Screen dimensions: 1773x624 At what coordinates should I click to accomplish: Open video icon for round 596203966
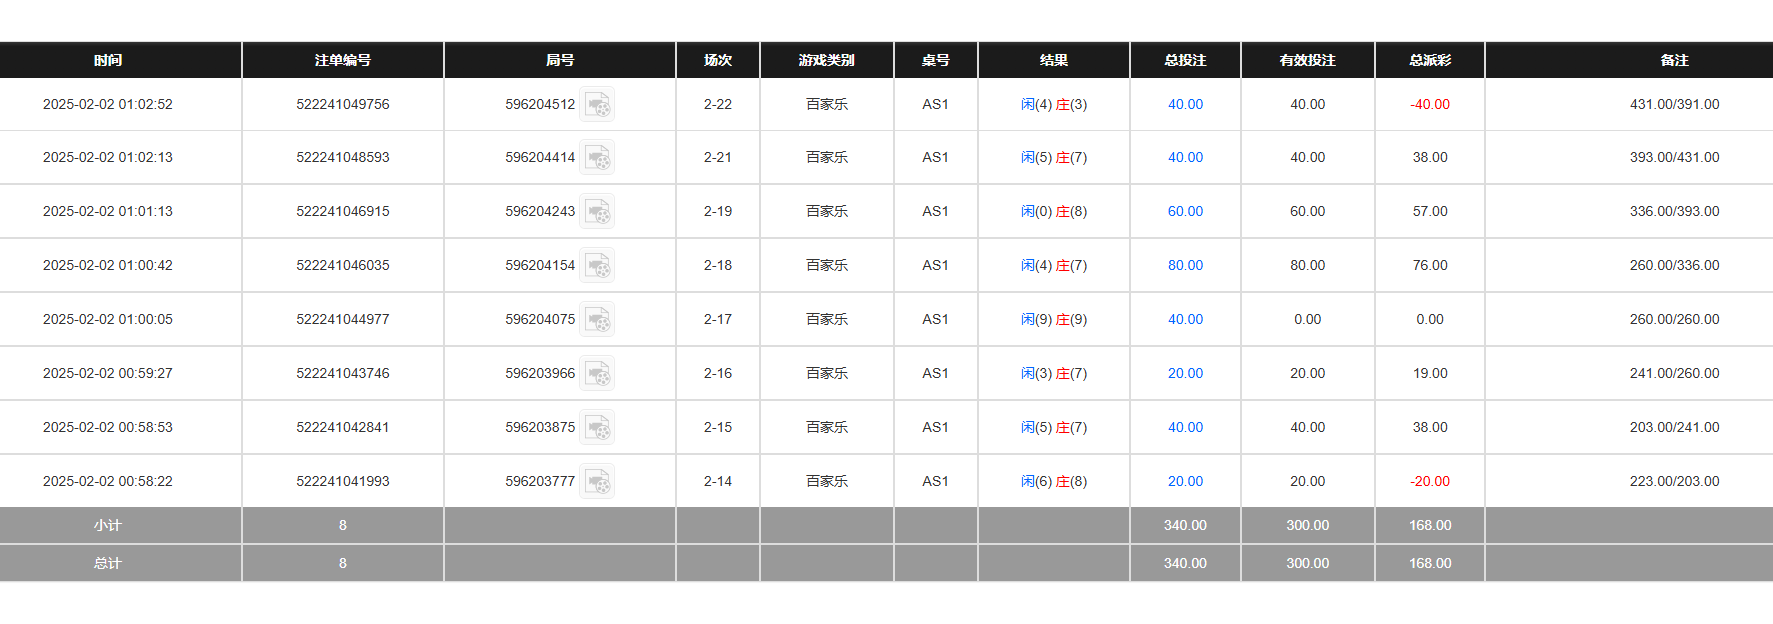597,374
